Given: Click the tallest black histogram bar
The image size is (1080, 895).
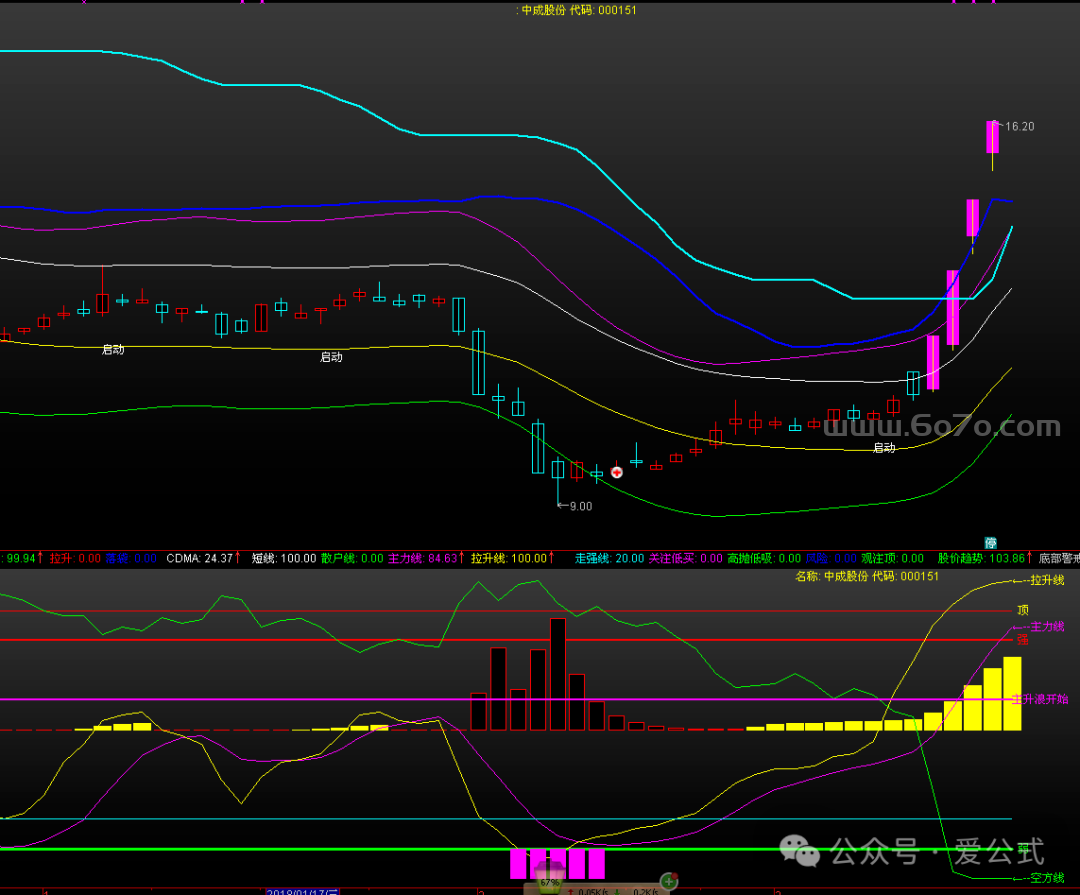Looking at the screenshot, I should coord(558,674).
